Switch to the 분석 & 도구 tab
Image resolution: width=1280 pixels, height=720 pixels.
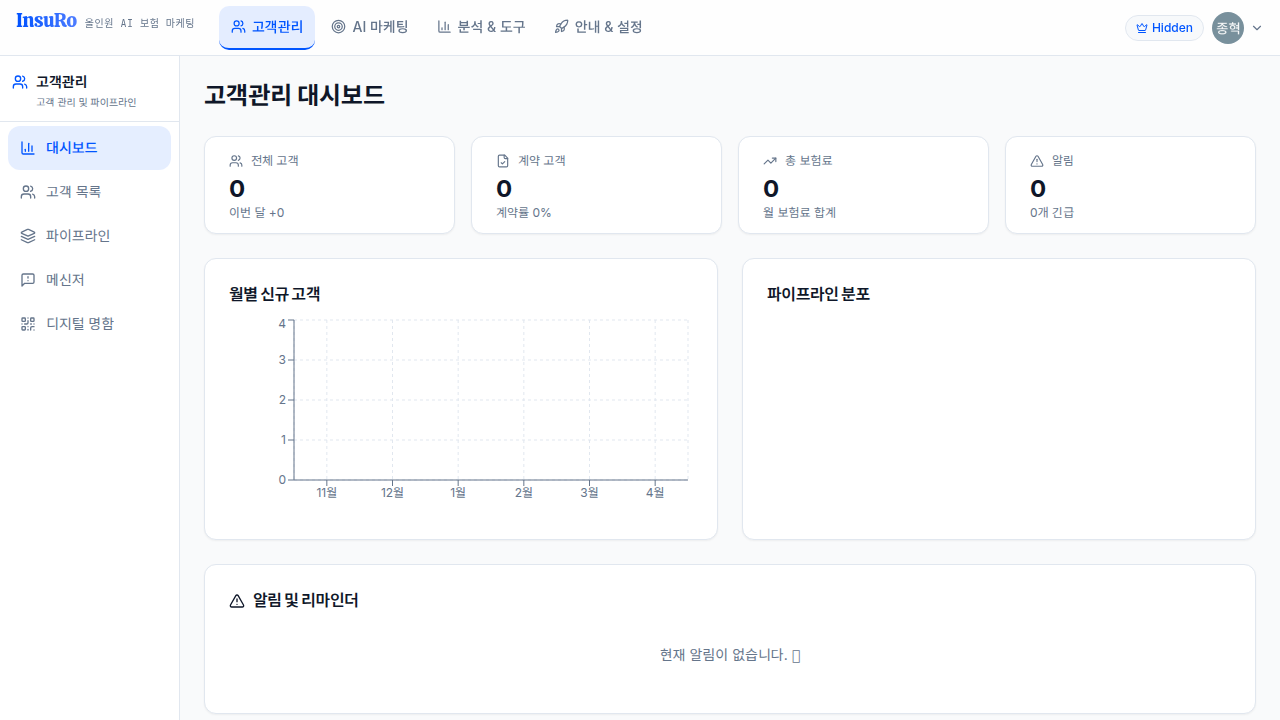coord(481,27)
